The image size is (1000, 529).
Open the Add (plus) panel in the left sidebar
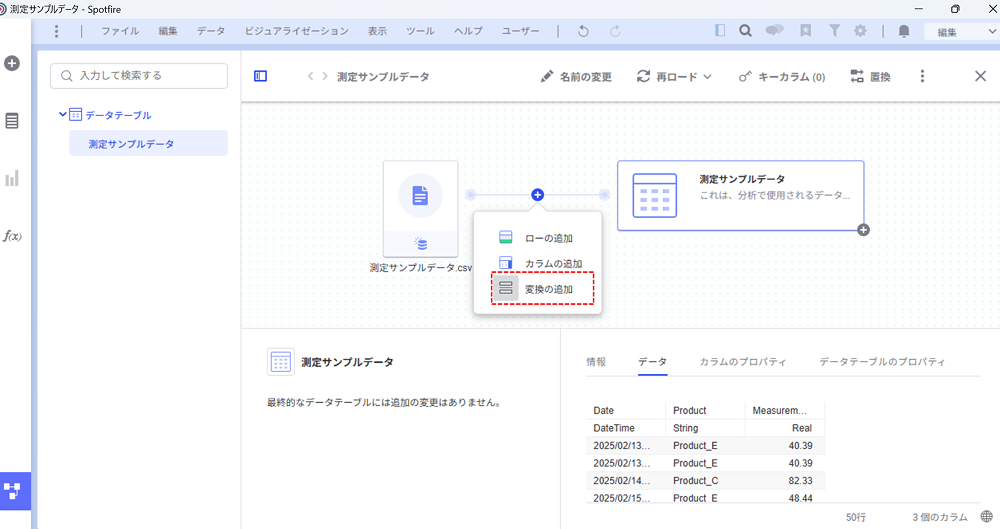tap(12, 63)
